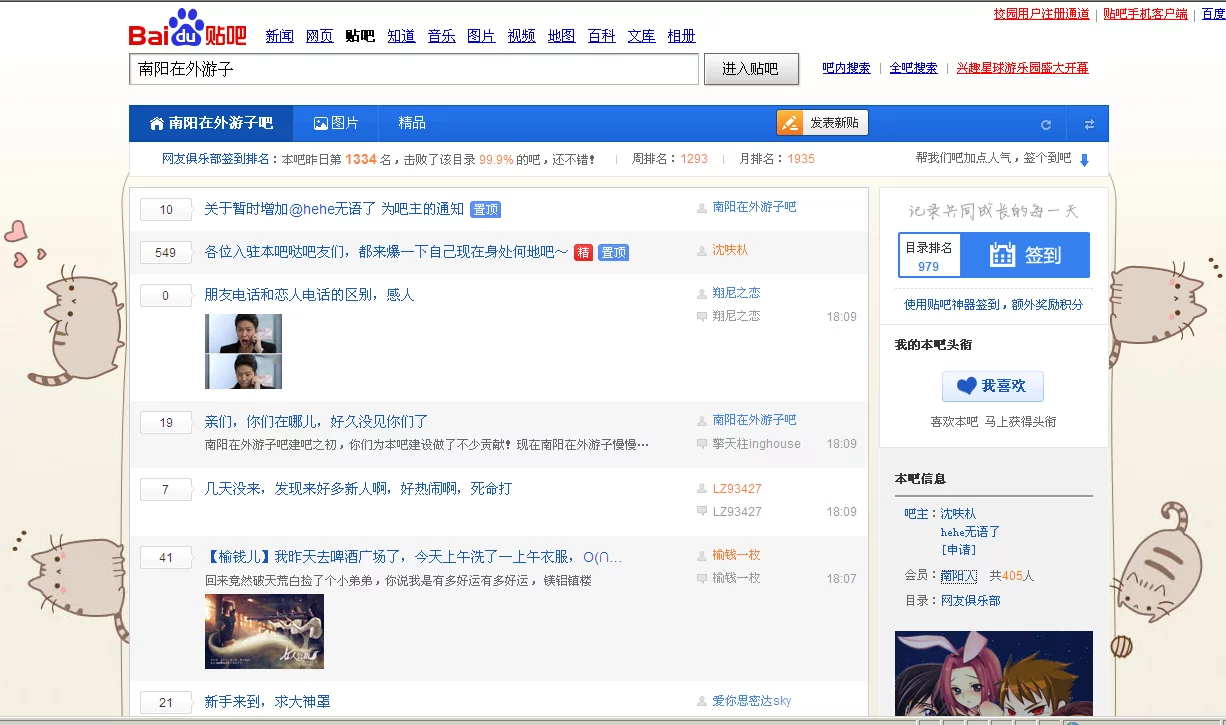The width and height of the screenshot is (1226, 725).
Task: Click the reply bubble icon beside gray LZ93427
Action: (x=702, y=512)
